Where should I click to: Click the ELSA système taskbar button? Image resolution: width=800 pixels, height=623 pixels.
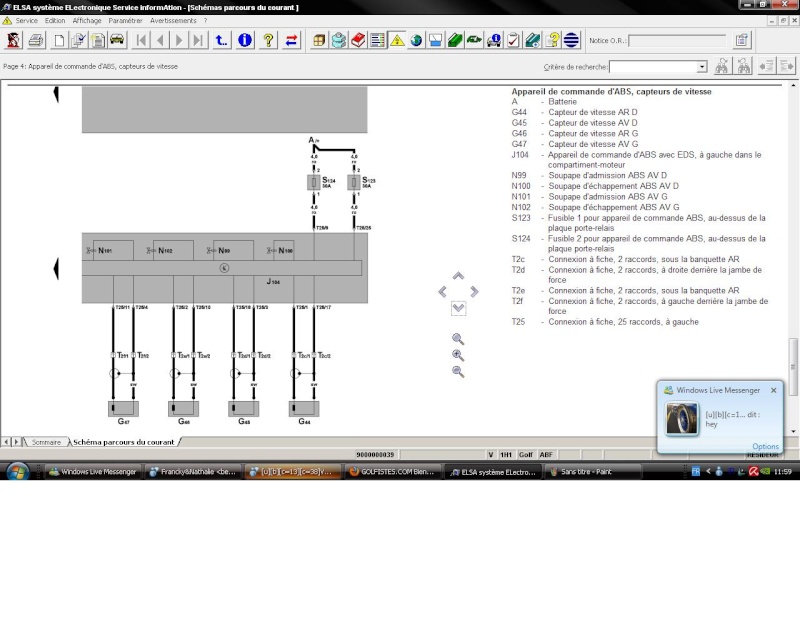(493, 472)
